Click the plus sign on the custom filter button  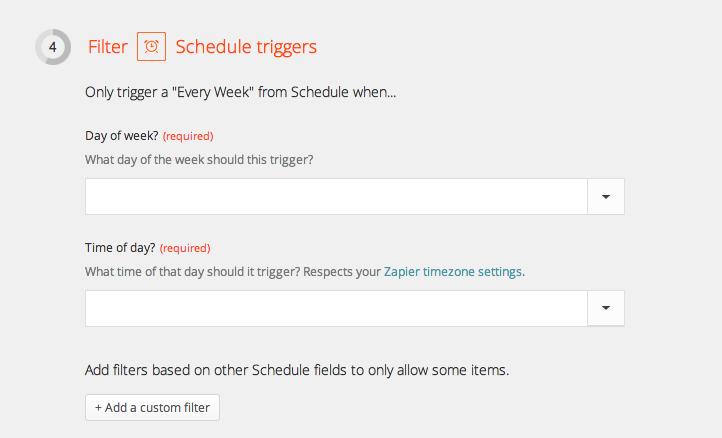coord(98,408)
